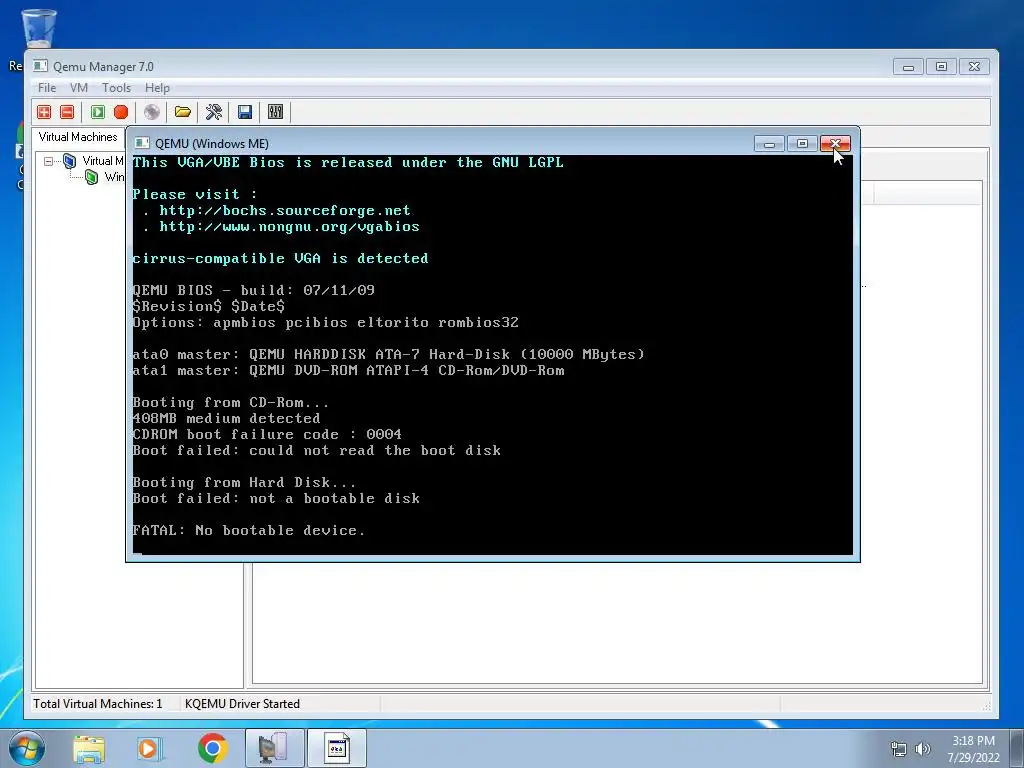The image size is (1024, 768).
Task: Click the network tray icon
Action: point(899,749)
